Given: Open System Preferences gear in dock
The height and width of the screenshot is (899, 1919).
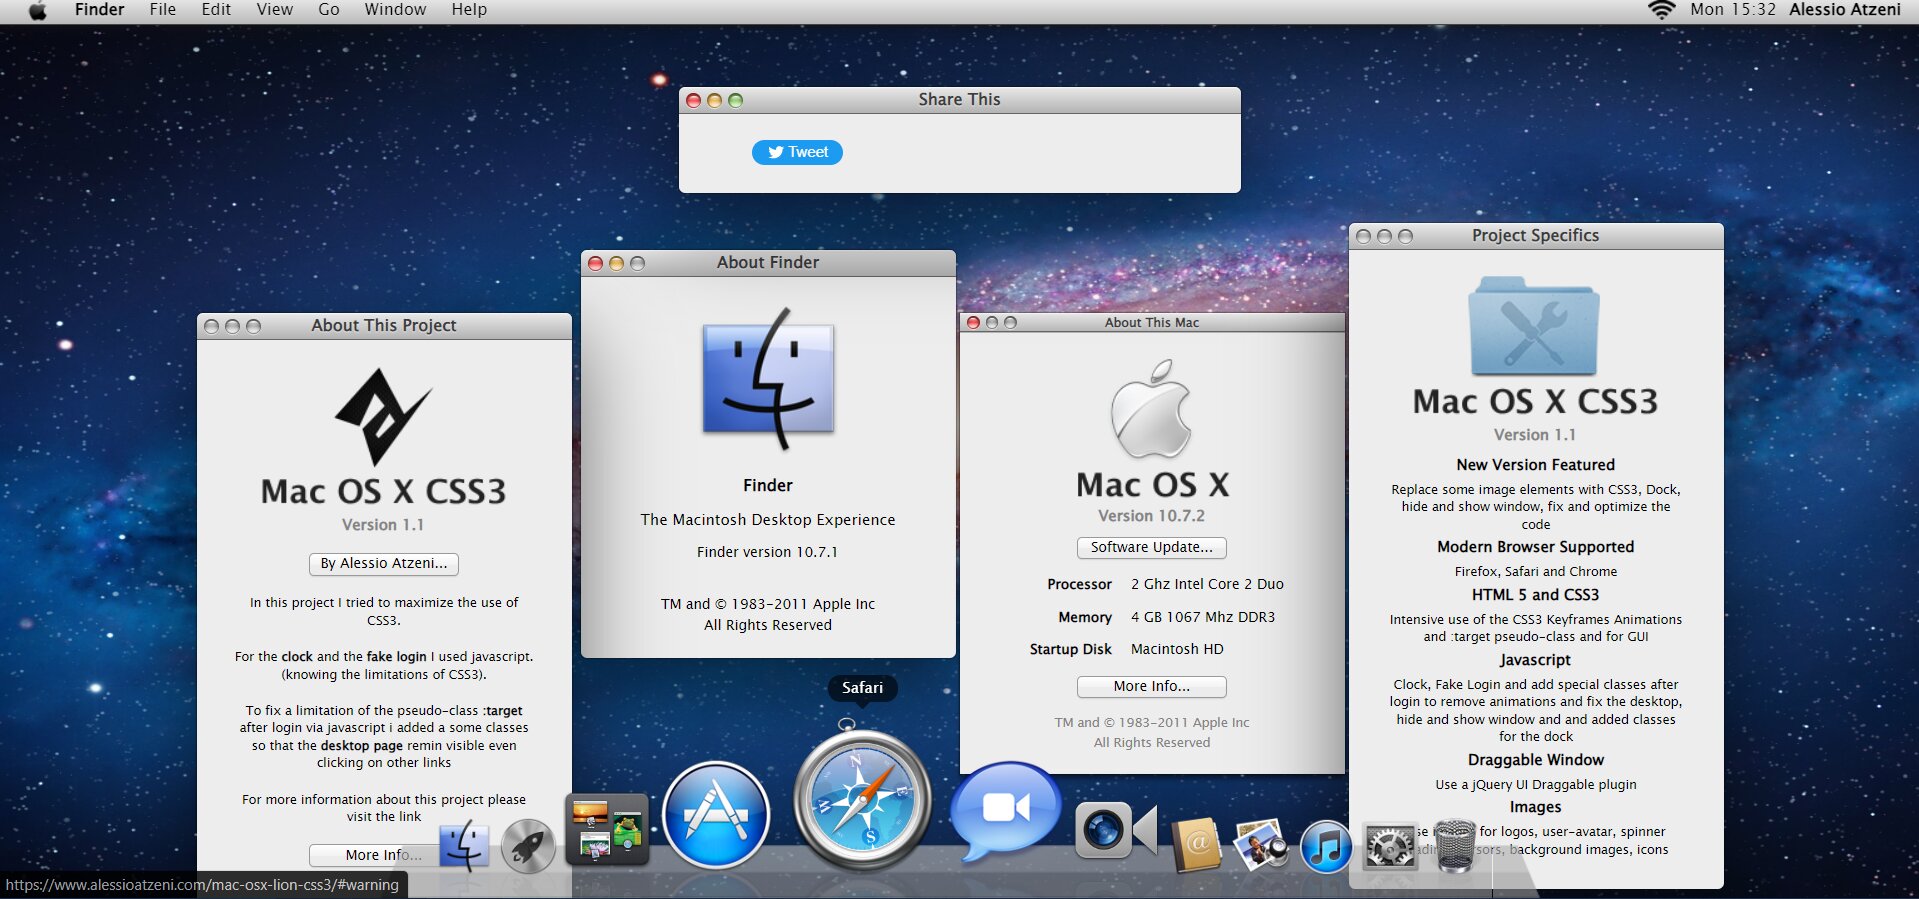Looking at the screenshot, I should click(x=1390, y=847).
